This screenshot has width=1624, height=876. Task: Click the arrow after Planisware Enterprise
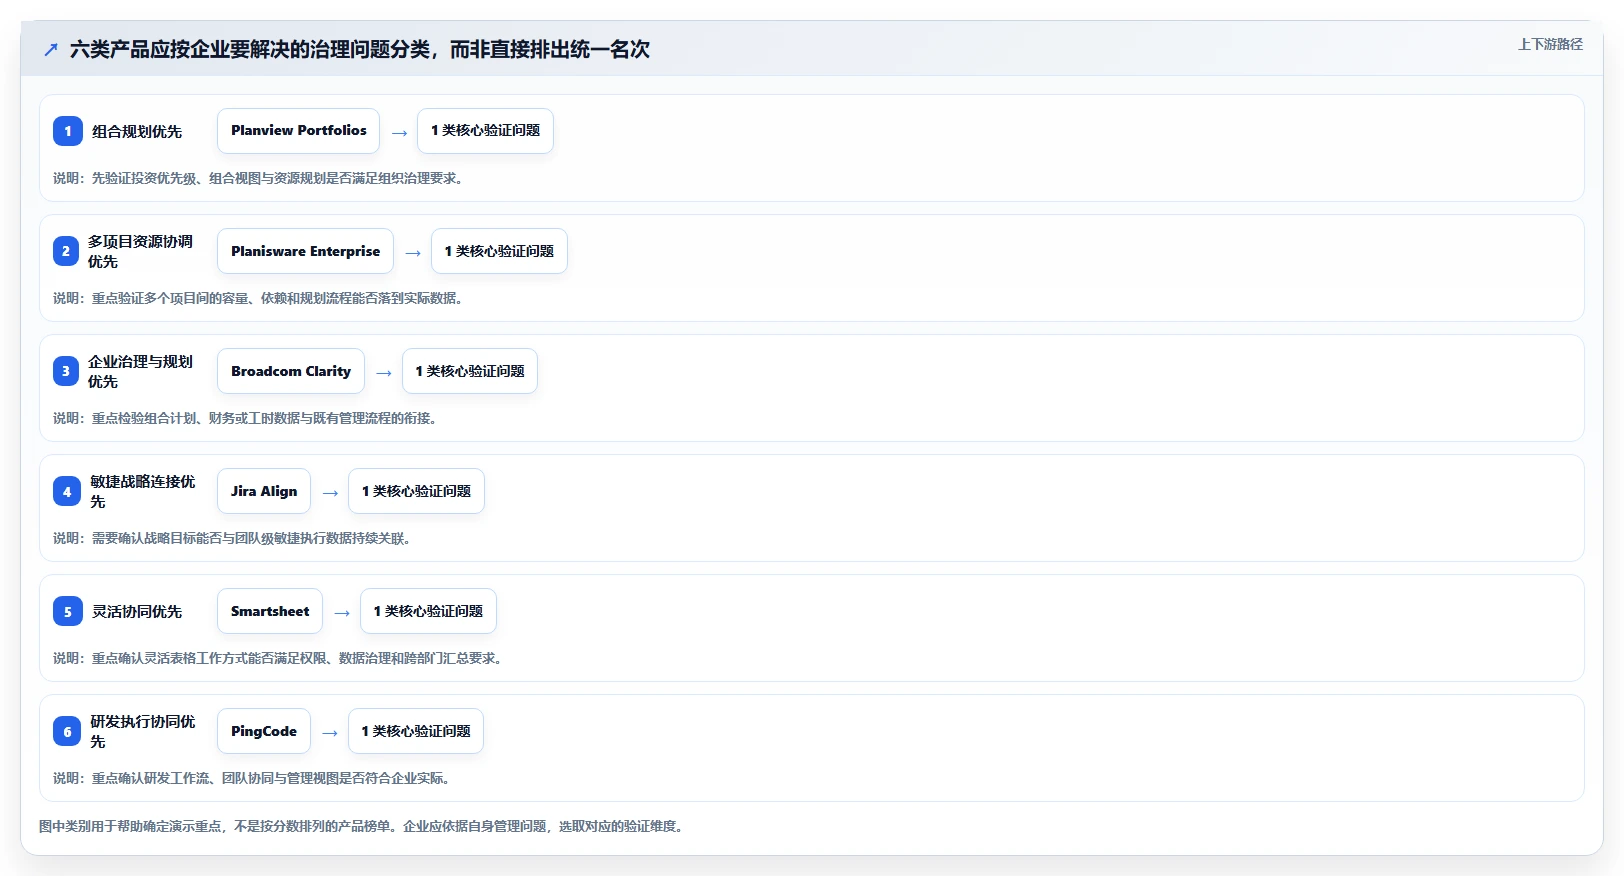click(413, 252)
